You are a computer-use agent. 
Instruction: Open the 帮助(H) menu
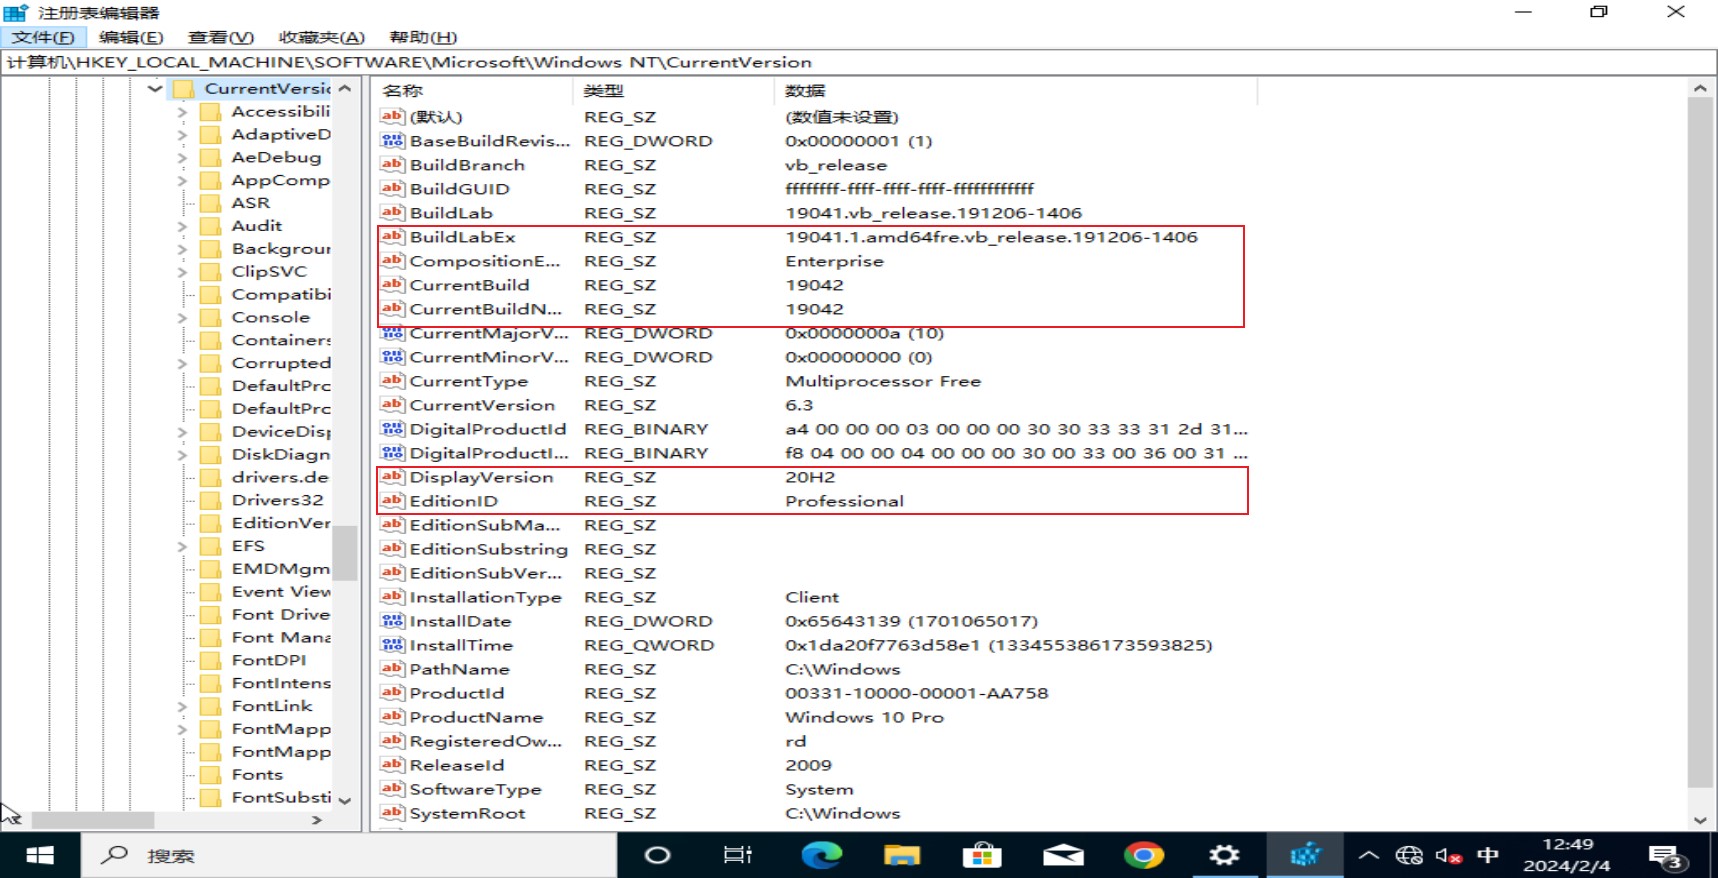click(x=423, y=37)
